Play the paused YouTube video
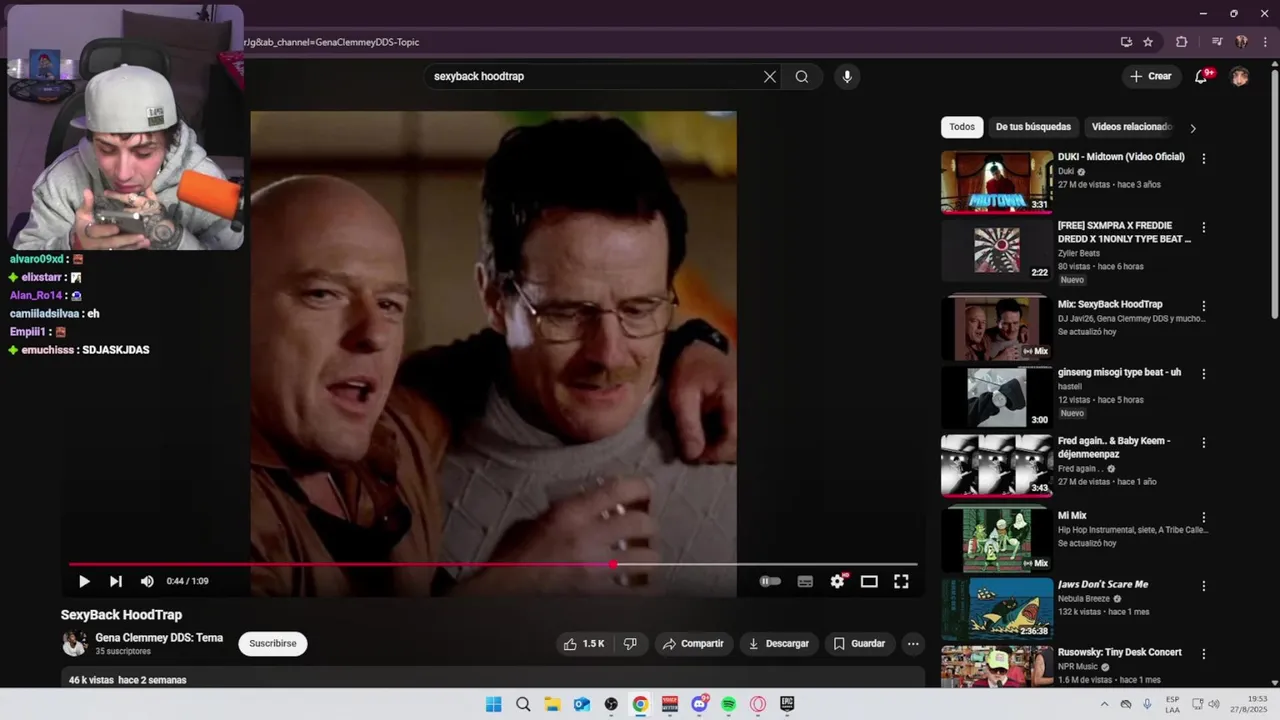The width and height of the screenshot is (1280, 720). (x=84, y=581)
